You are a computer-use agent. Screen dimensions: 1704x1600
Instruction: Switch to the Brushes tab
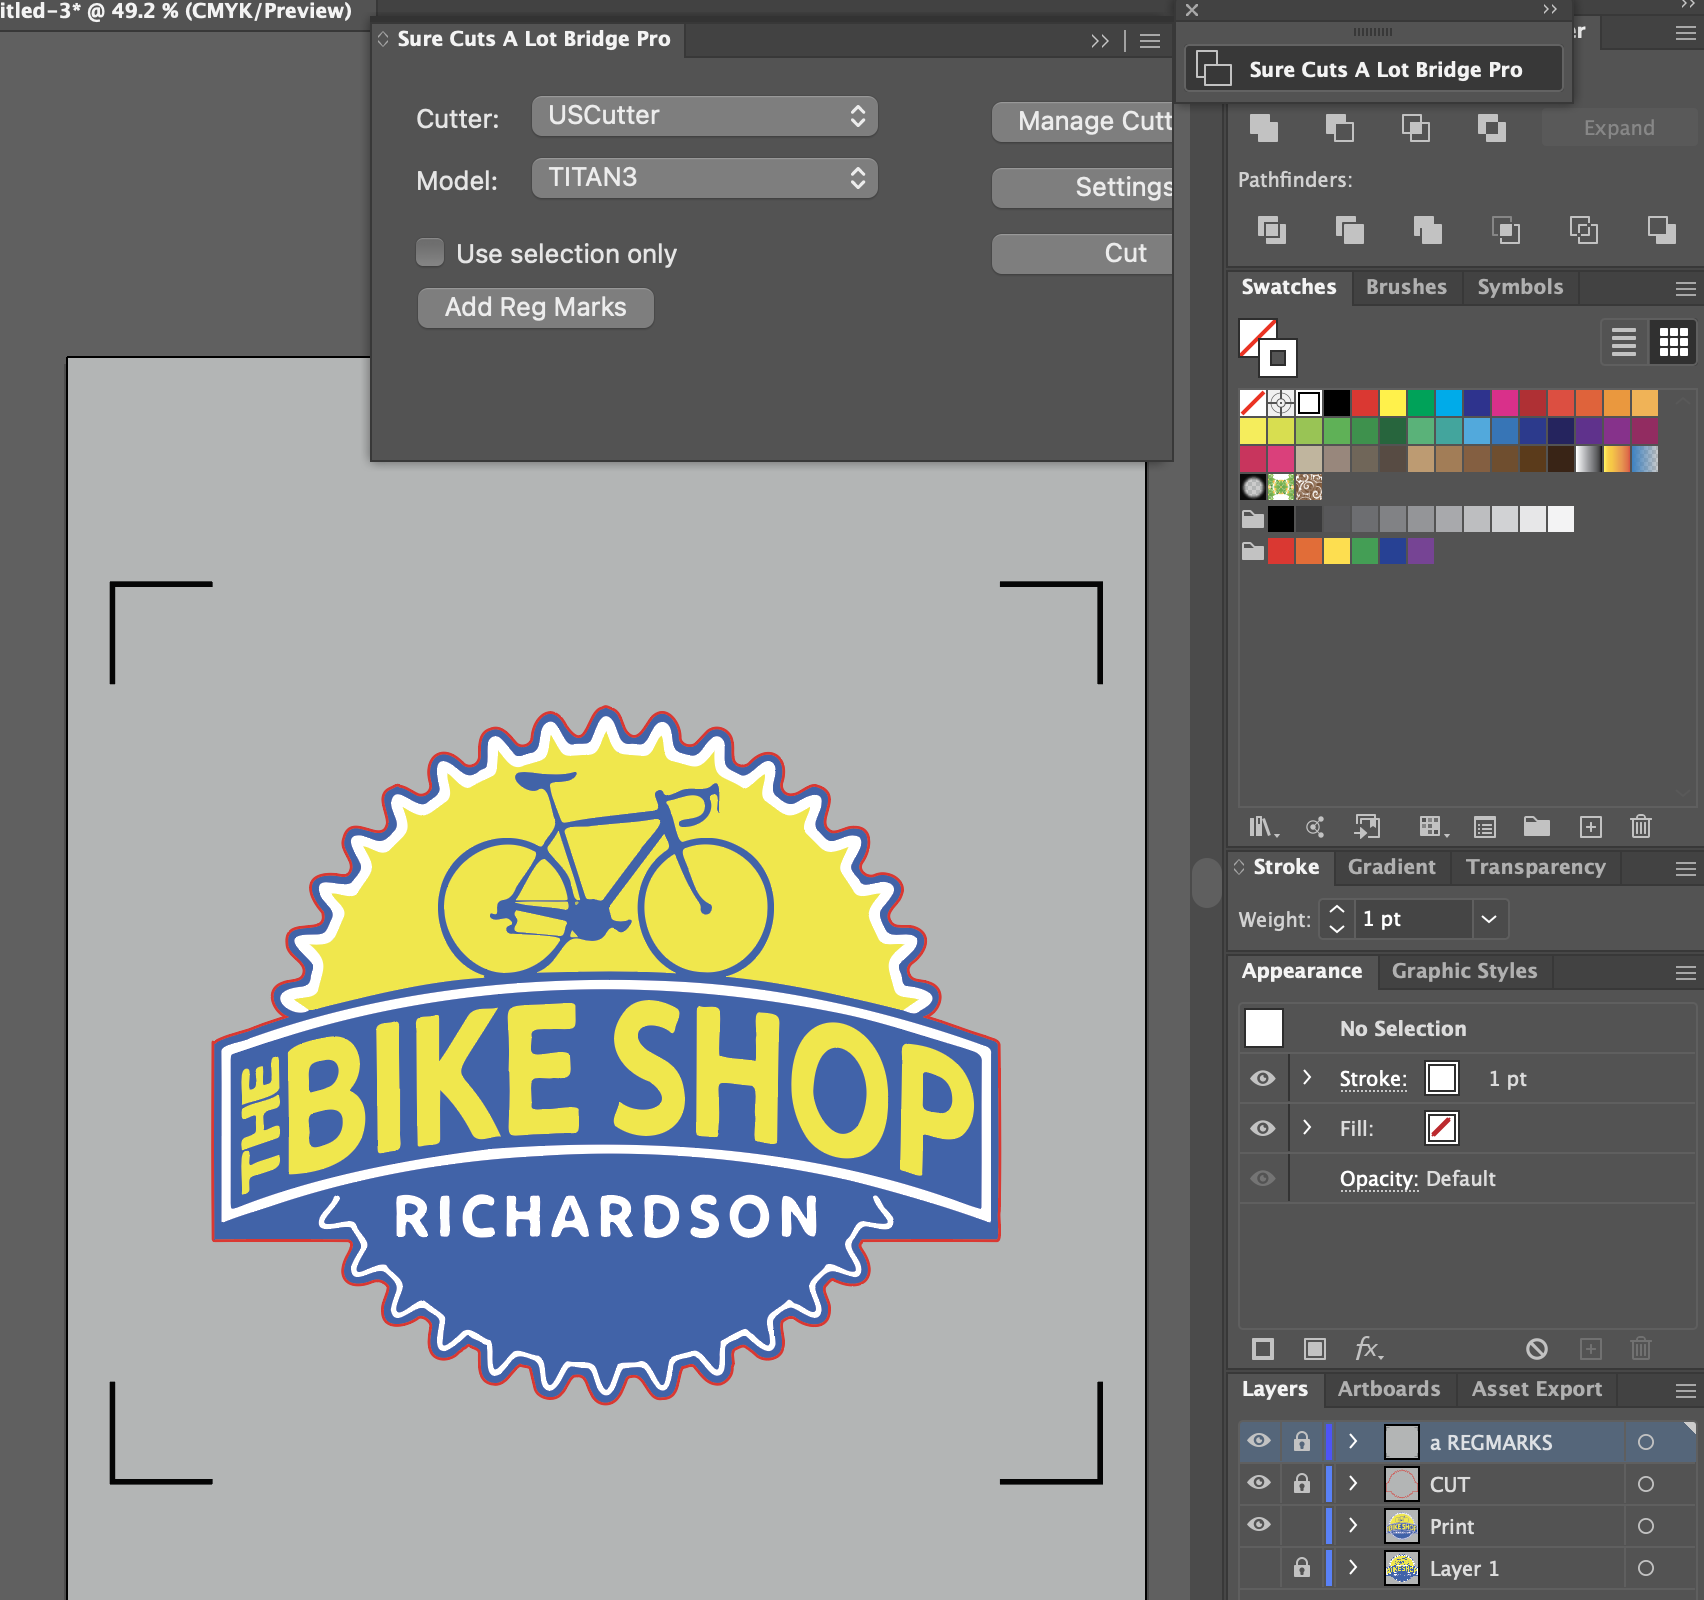(x=1406, y=287)
